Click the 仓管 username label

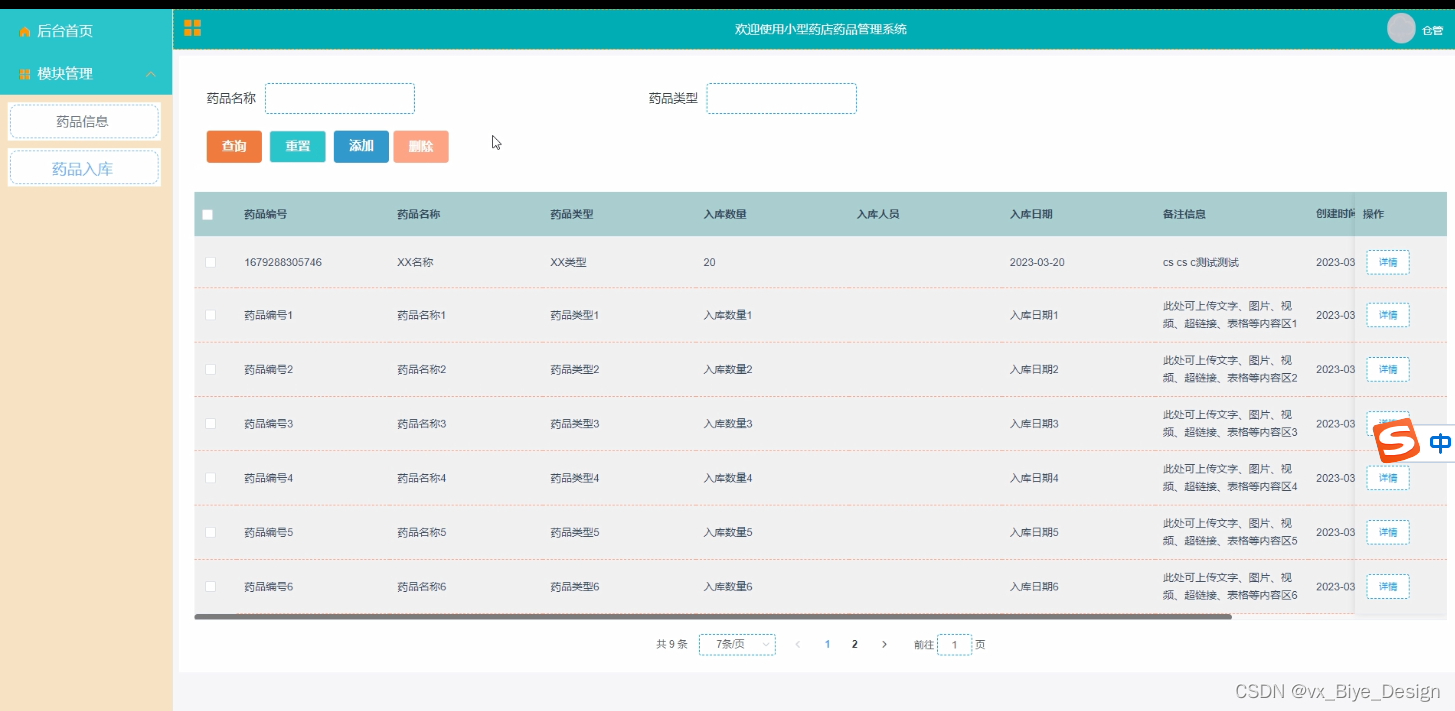click(1433, 31)
